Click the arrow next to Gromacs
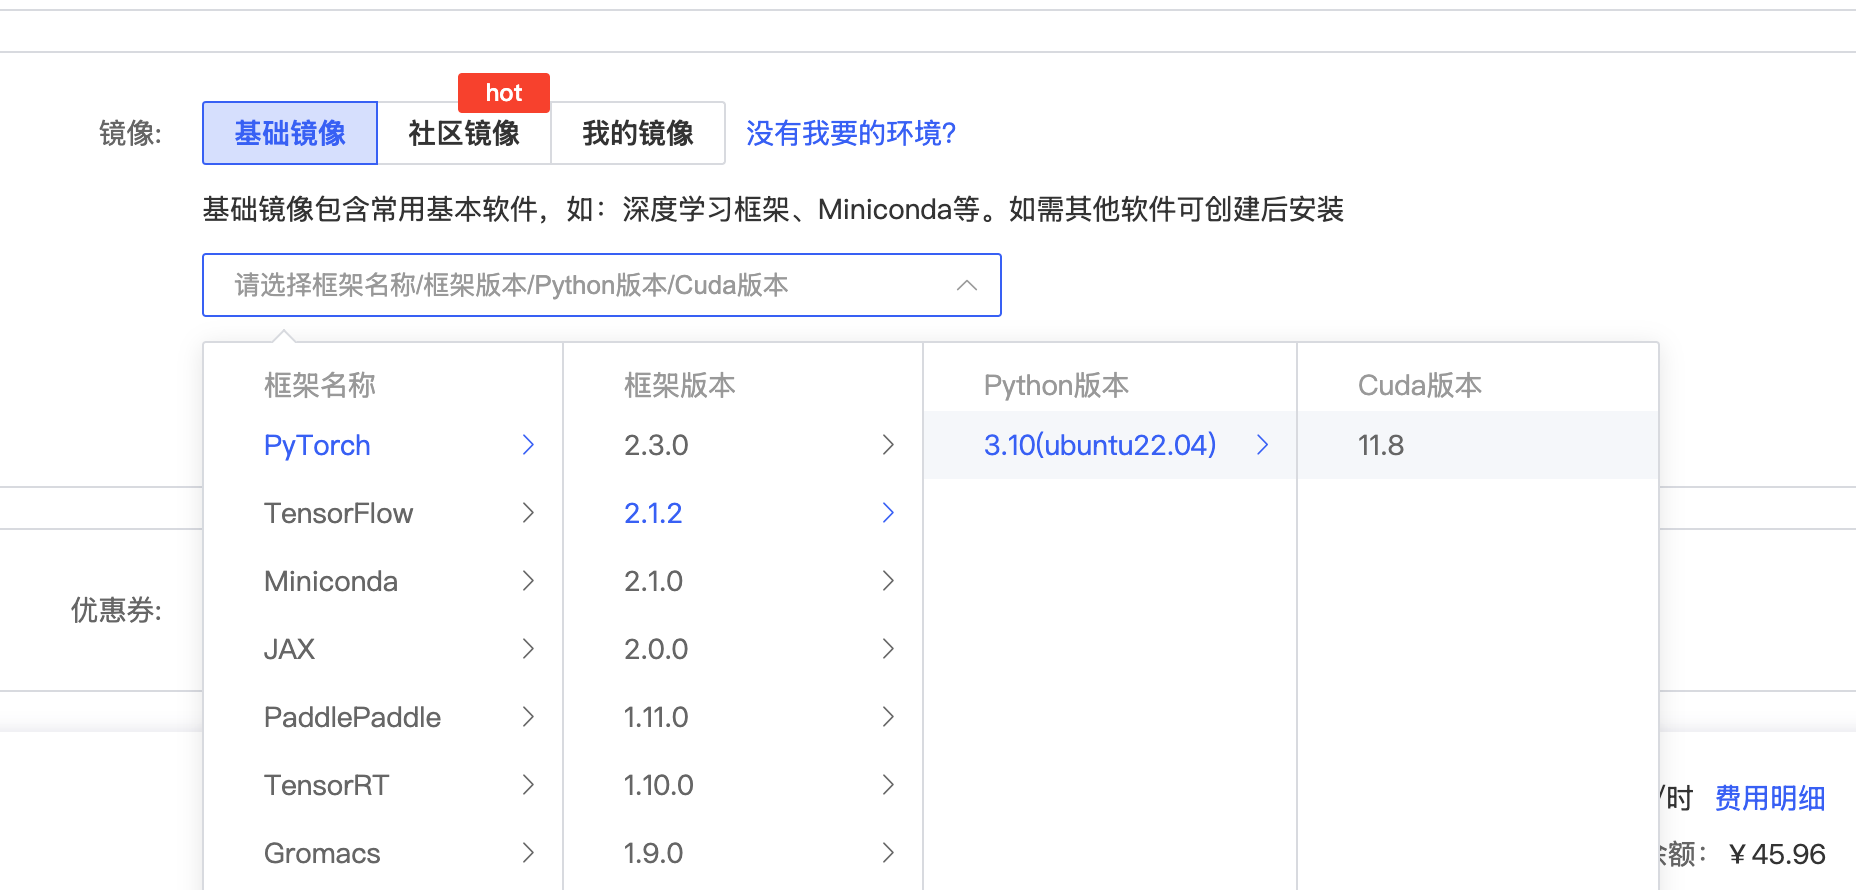 point(528,853)
